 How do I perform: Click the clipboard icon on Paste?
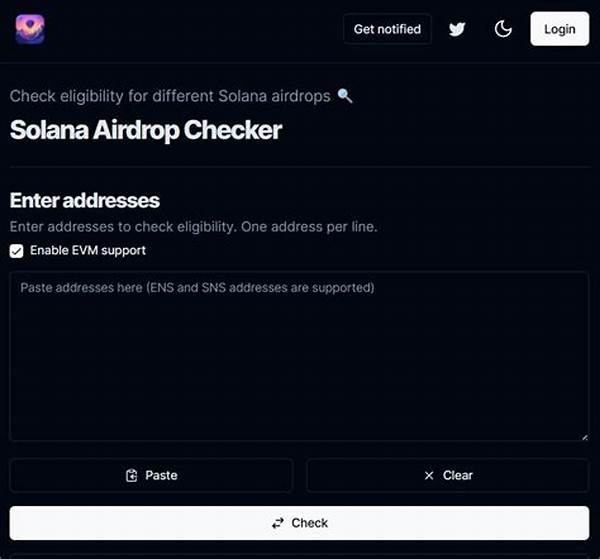pyautogui.click(x=131, y=476)
